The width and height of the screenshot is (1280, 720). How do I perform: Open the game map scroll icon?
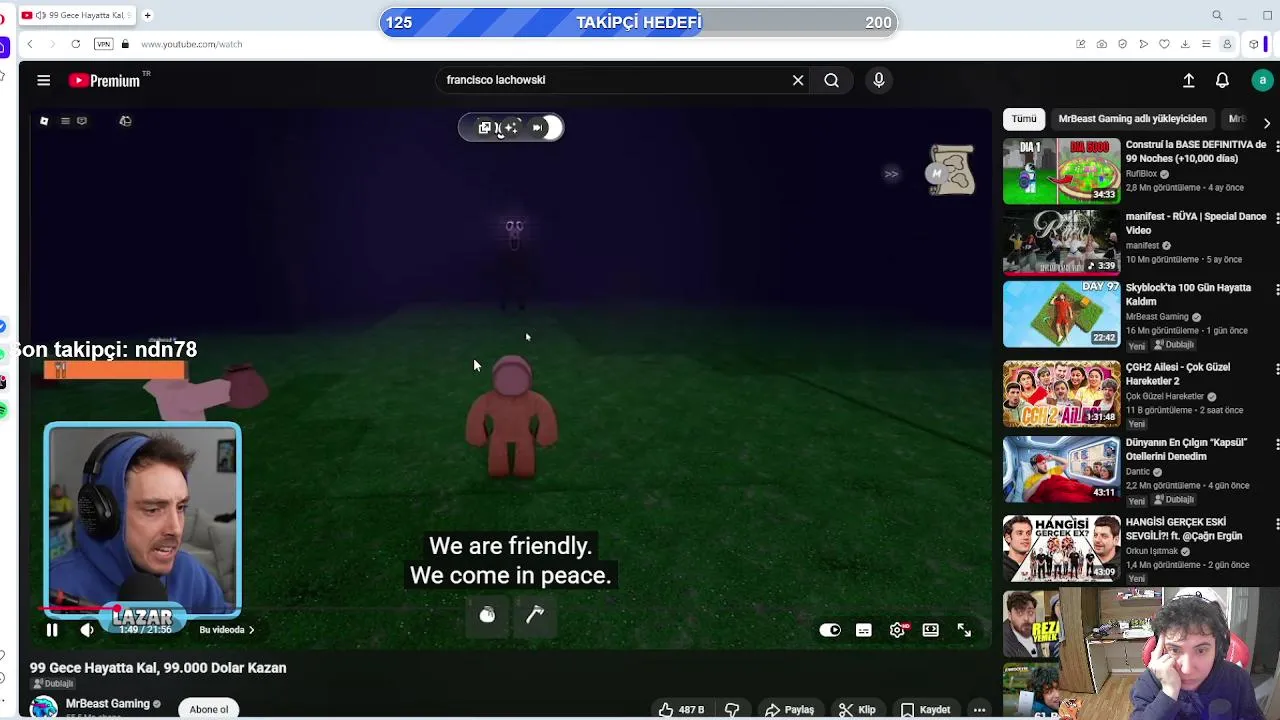950,169
